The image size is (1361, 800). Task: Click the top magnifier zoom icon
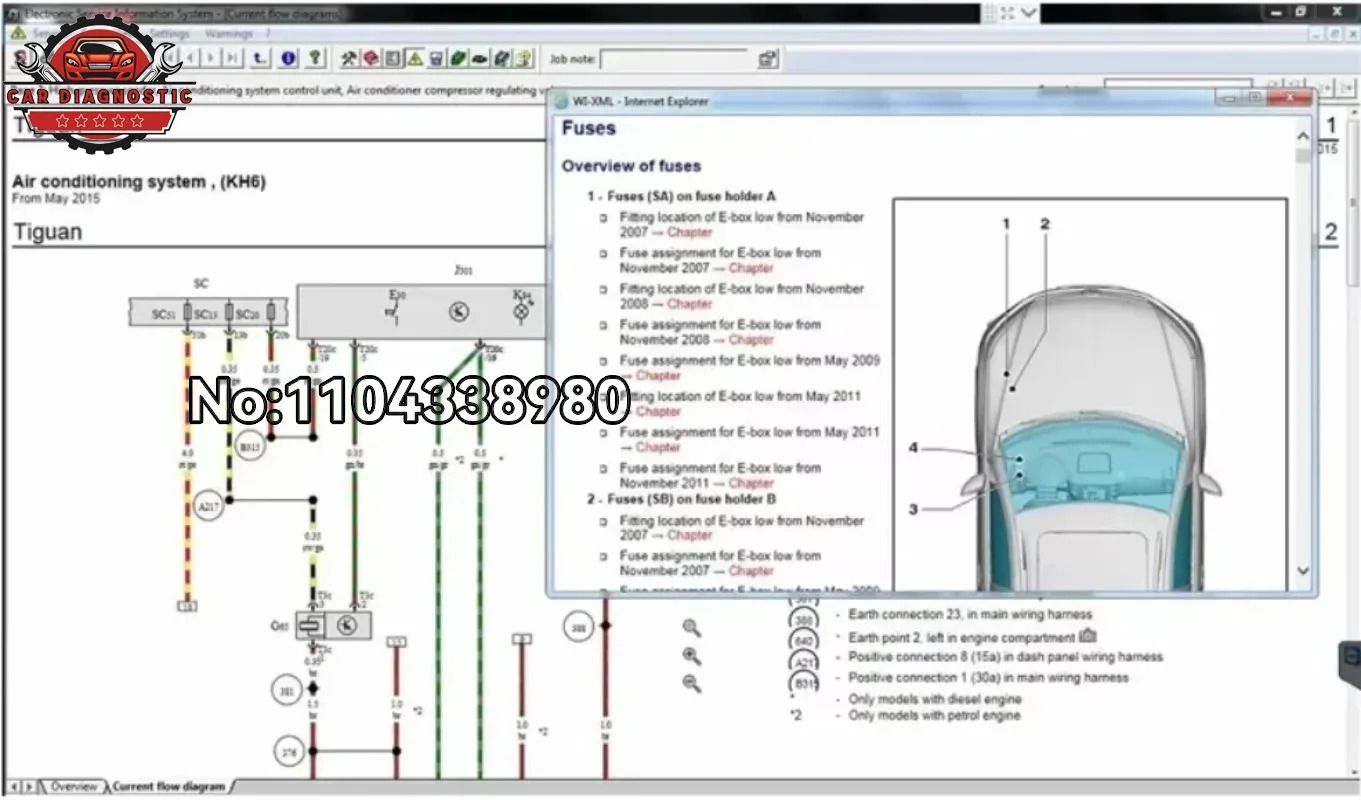click(x=691, y=628)
